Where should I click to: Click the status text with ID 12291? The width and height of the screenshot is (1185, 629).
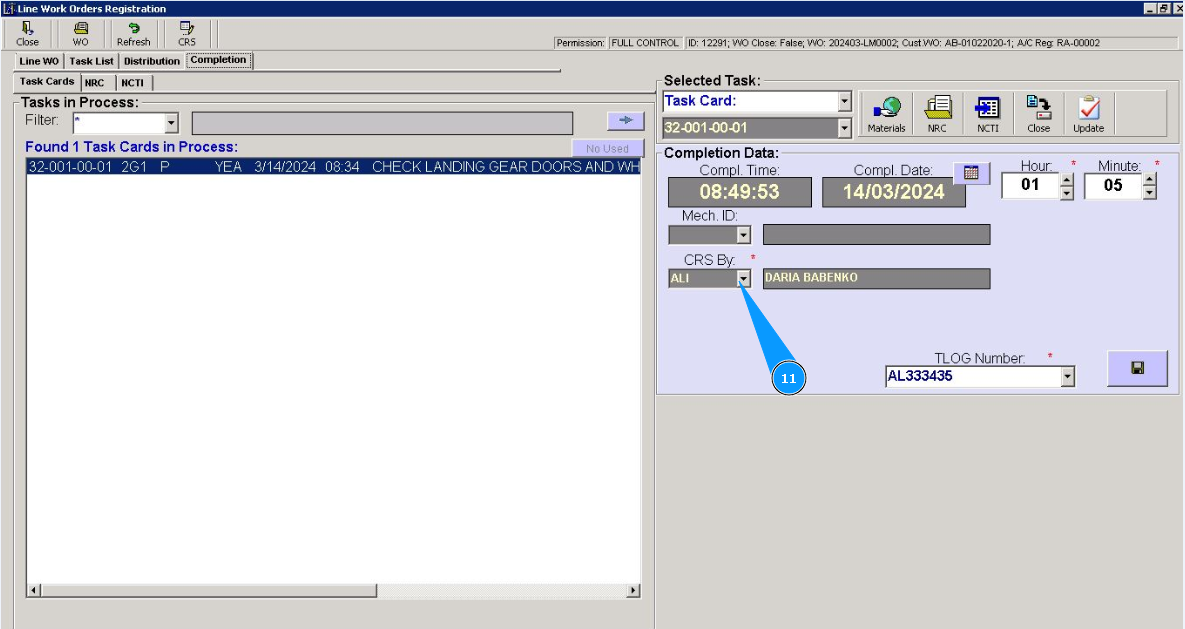tap(893, 43)
